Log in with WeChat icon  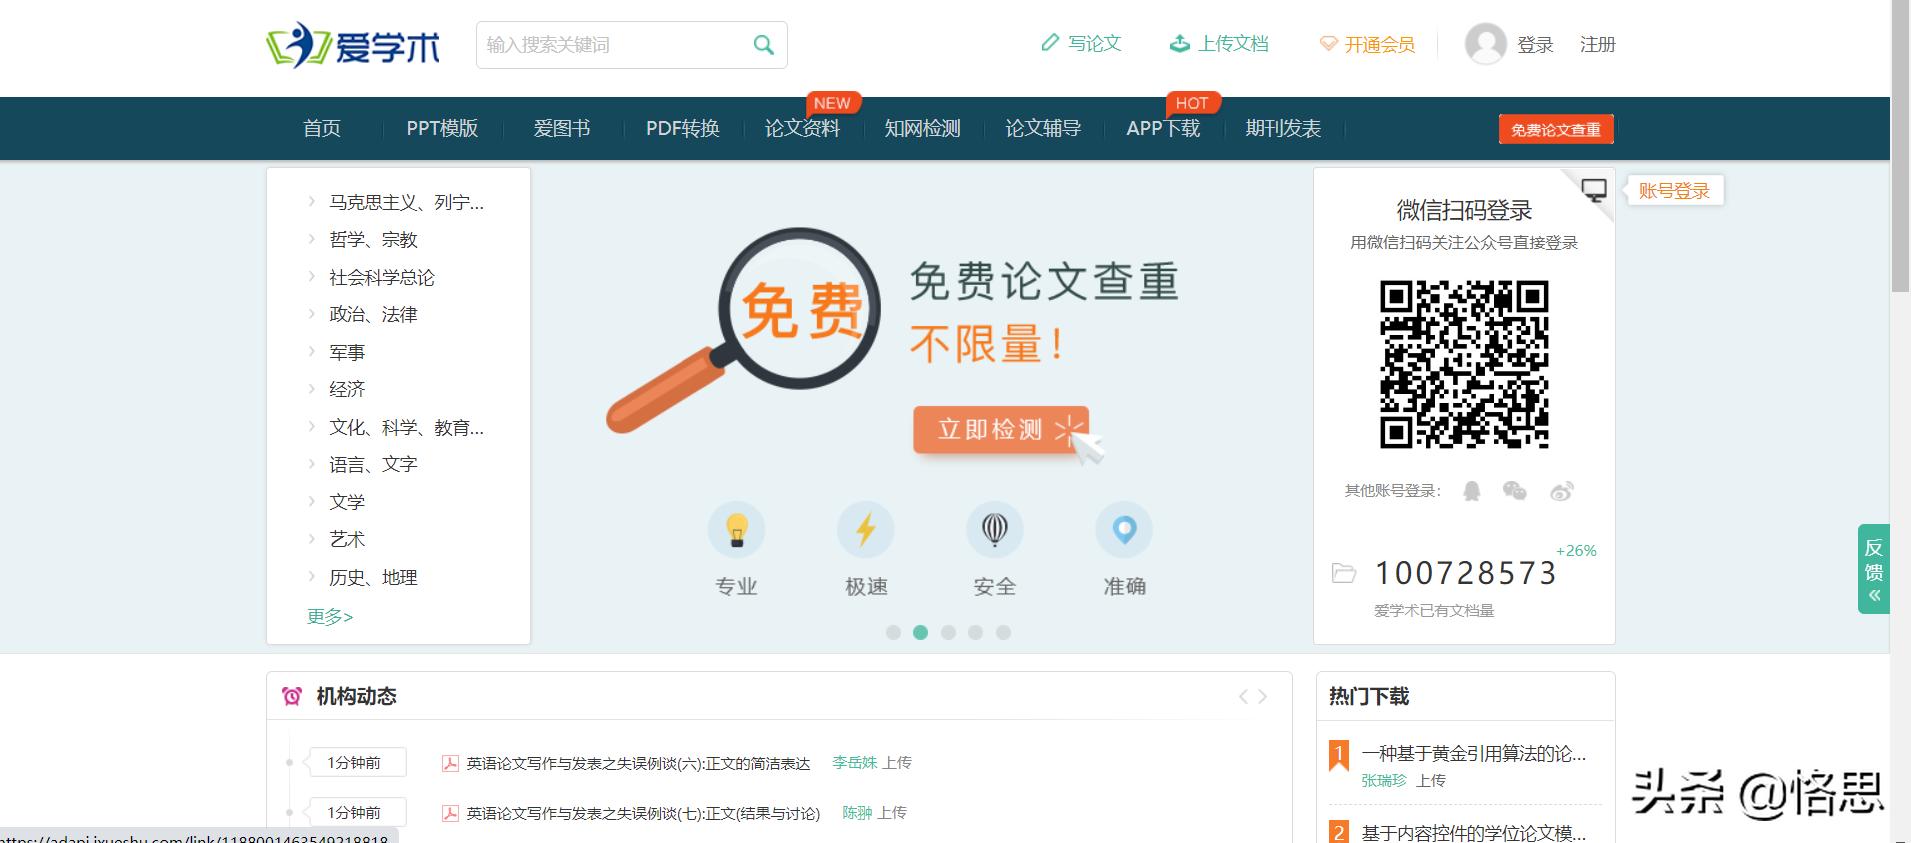(x=1515, y=491)
